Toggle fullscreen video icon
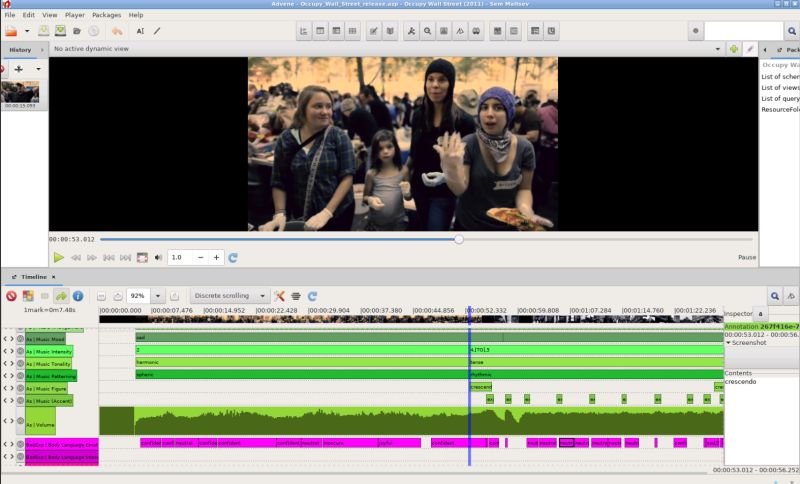Screen dimensions: 800x484 [142, 258]
